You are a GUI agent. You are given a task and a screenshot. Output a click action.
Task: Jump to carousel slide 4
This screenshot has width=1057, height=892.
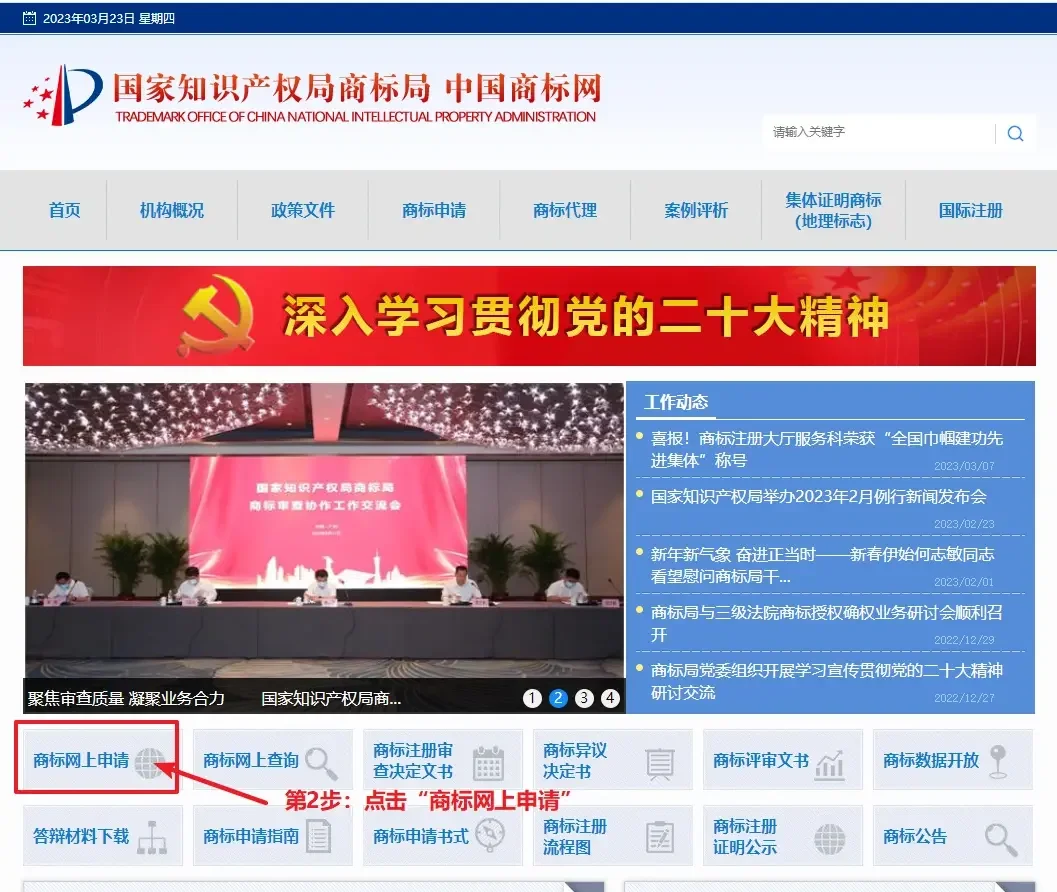coord(610,698)
